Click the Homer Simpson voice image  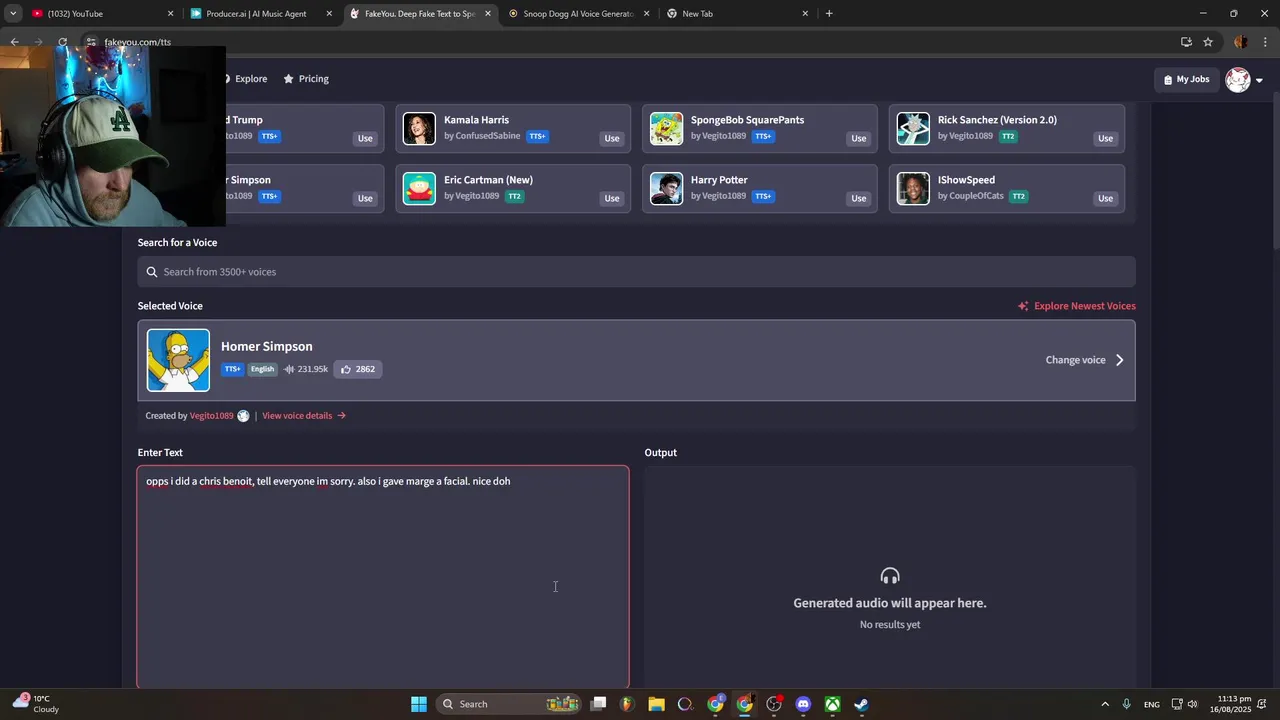tap(178, 360)
